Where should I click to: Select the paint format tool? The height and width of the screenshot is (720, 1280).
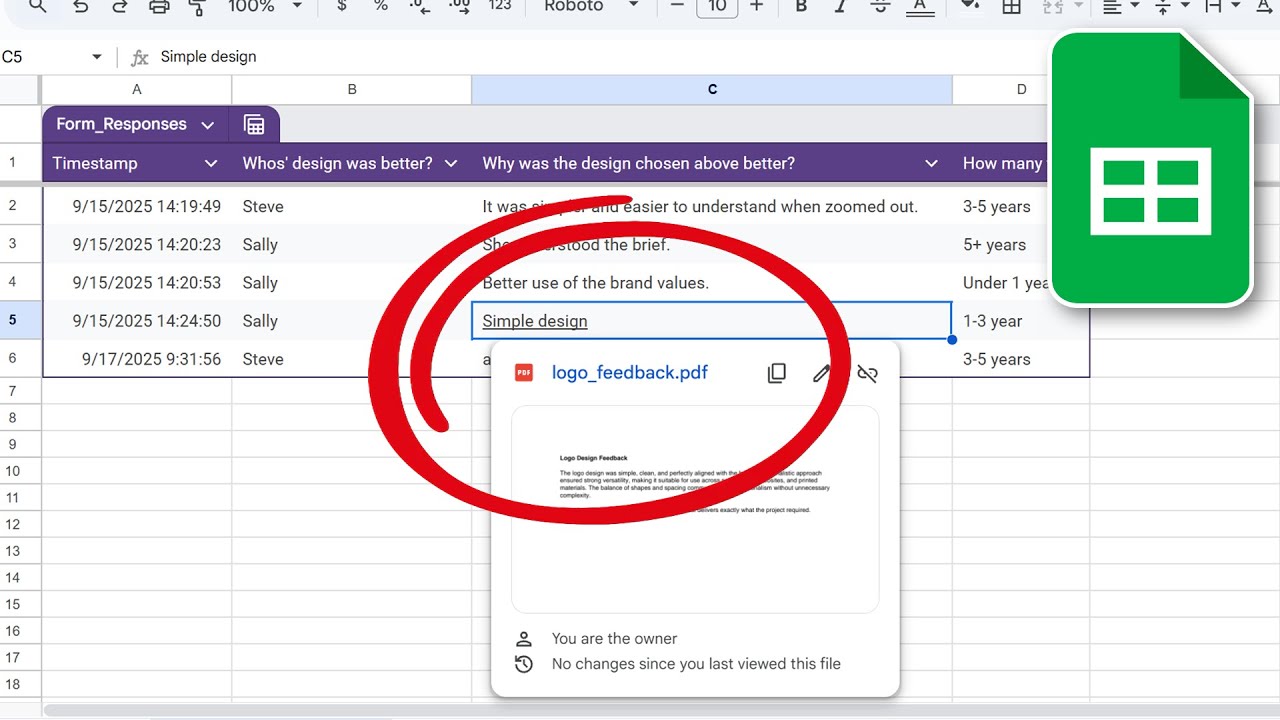197,6
